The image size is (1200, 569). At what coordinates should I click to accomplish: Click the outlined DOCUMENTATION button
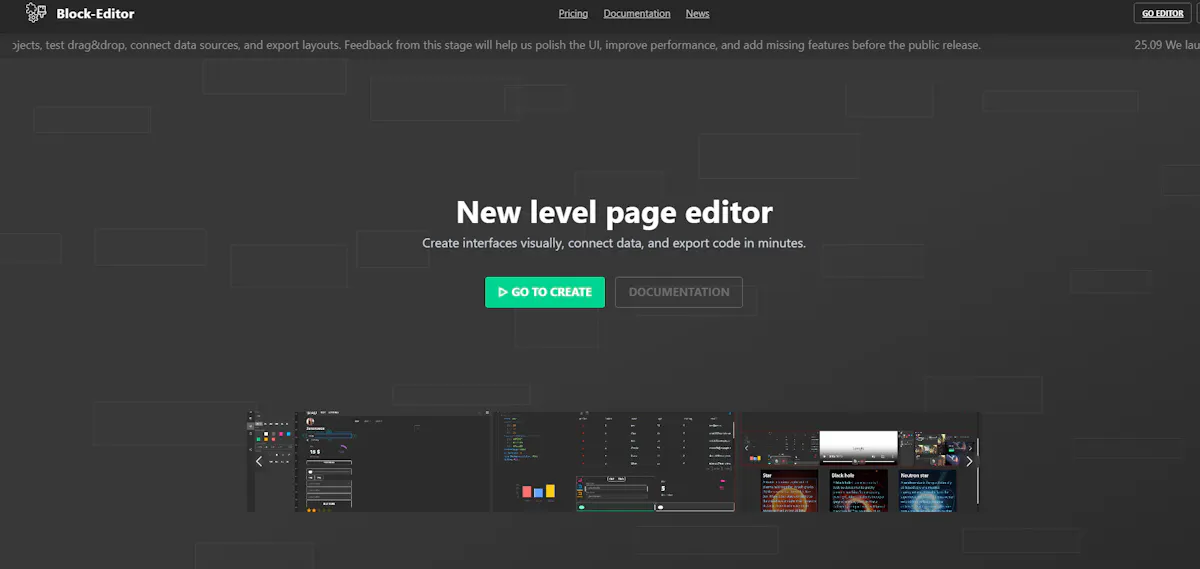pos(679,292)
